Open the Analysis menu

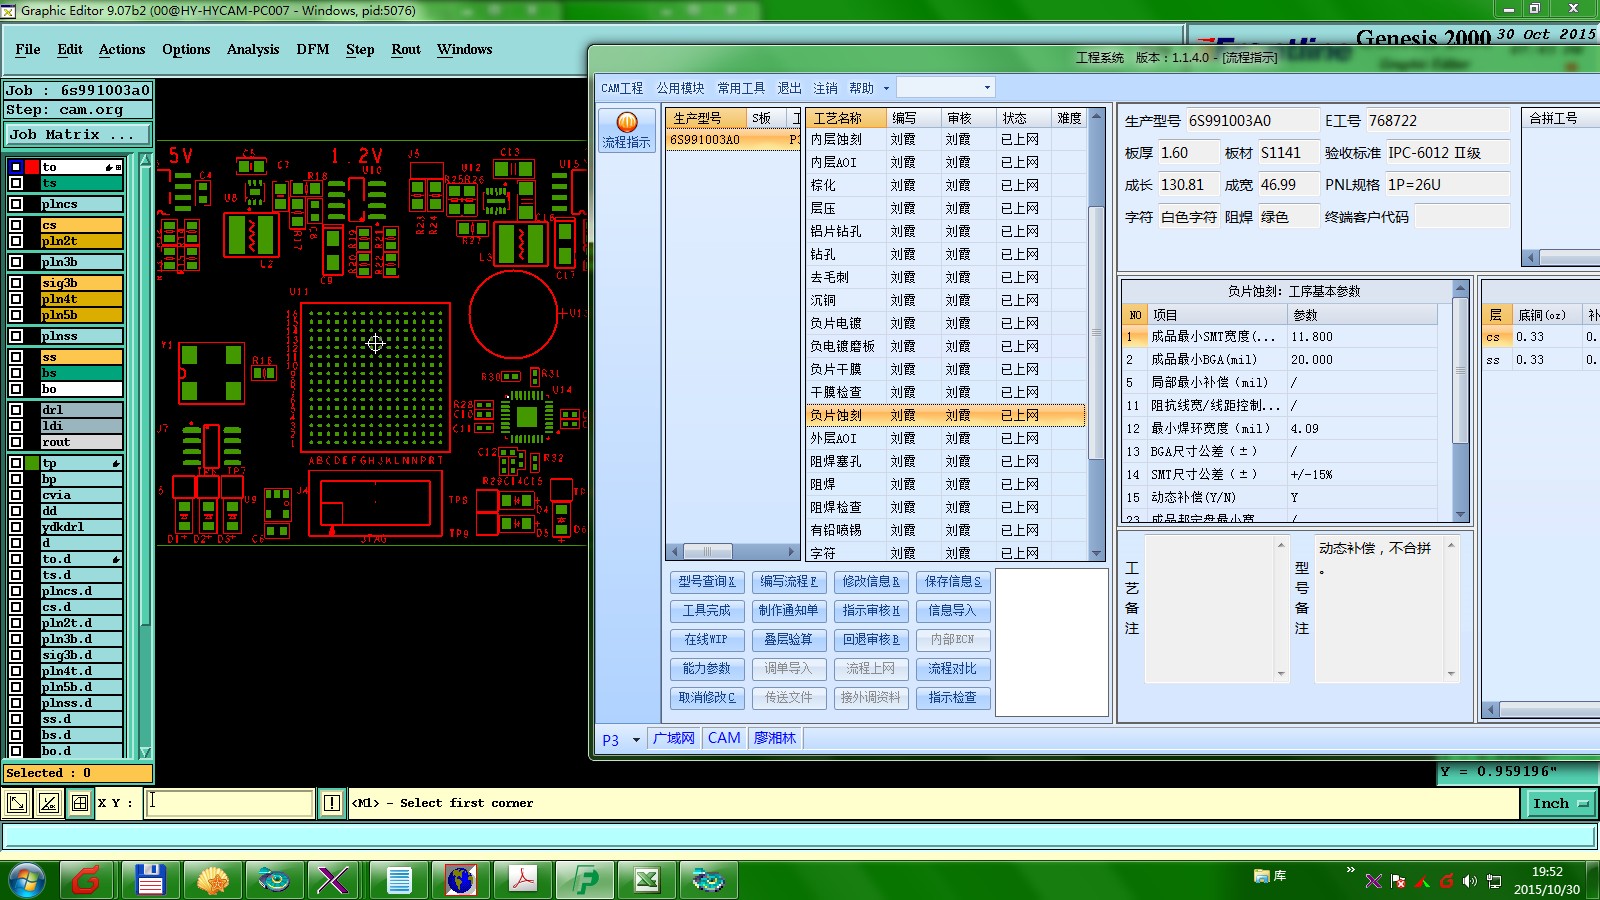[253, 49]
